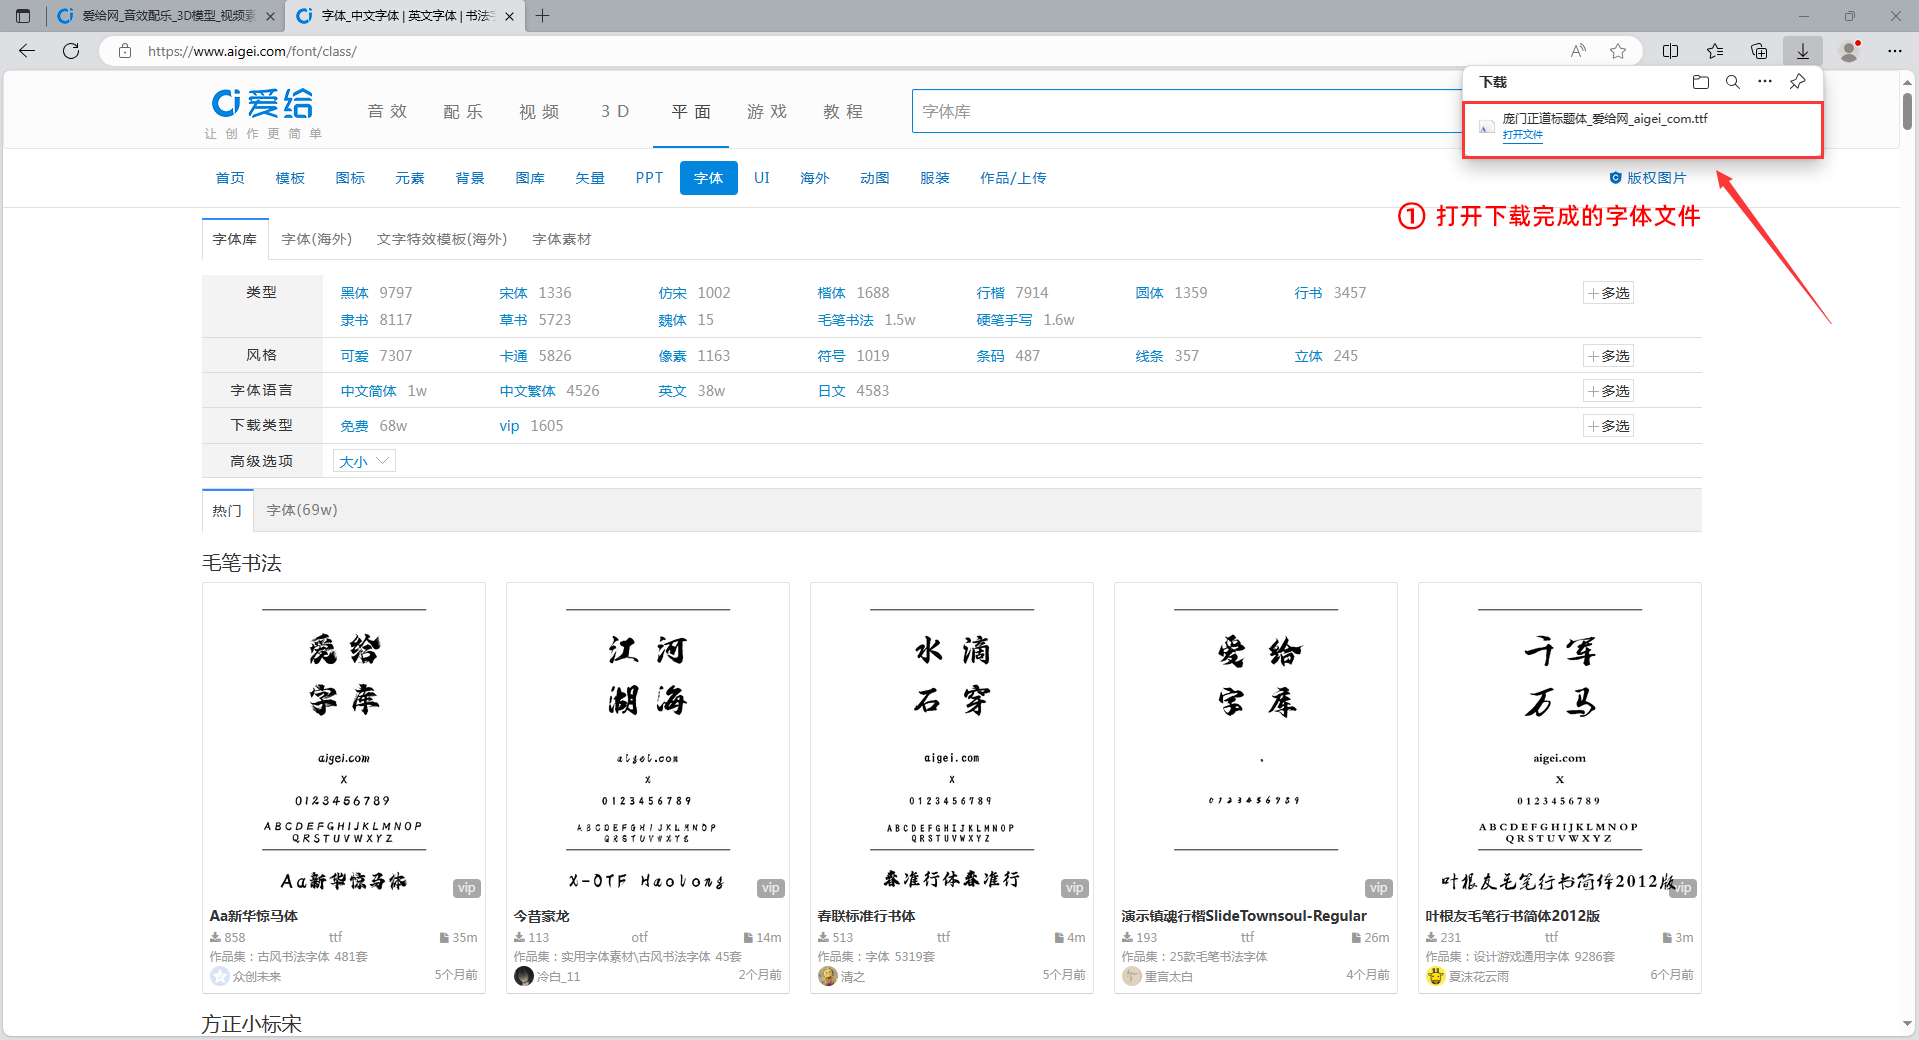Reload the page with the refresh icon

pos(71,51)
